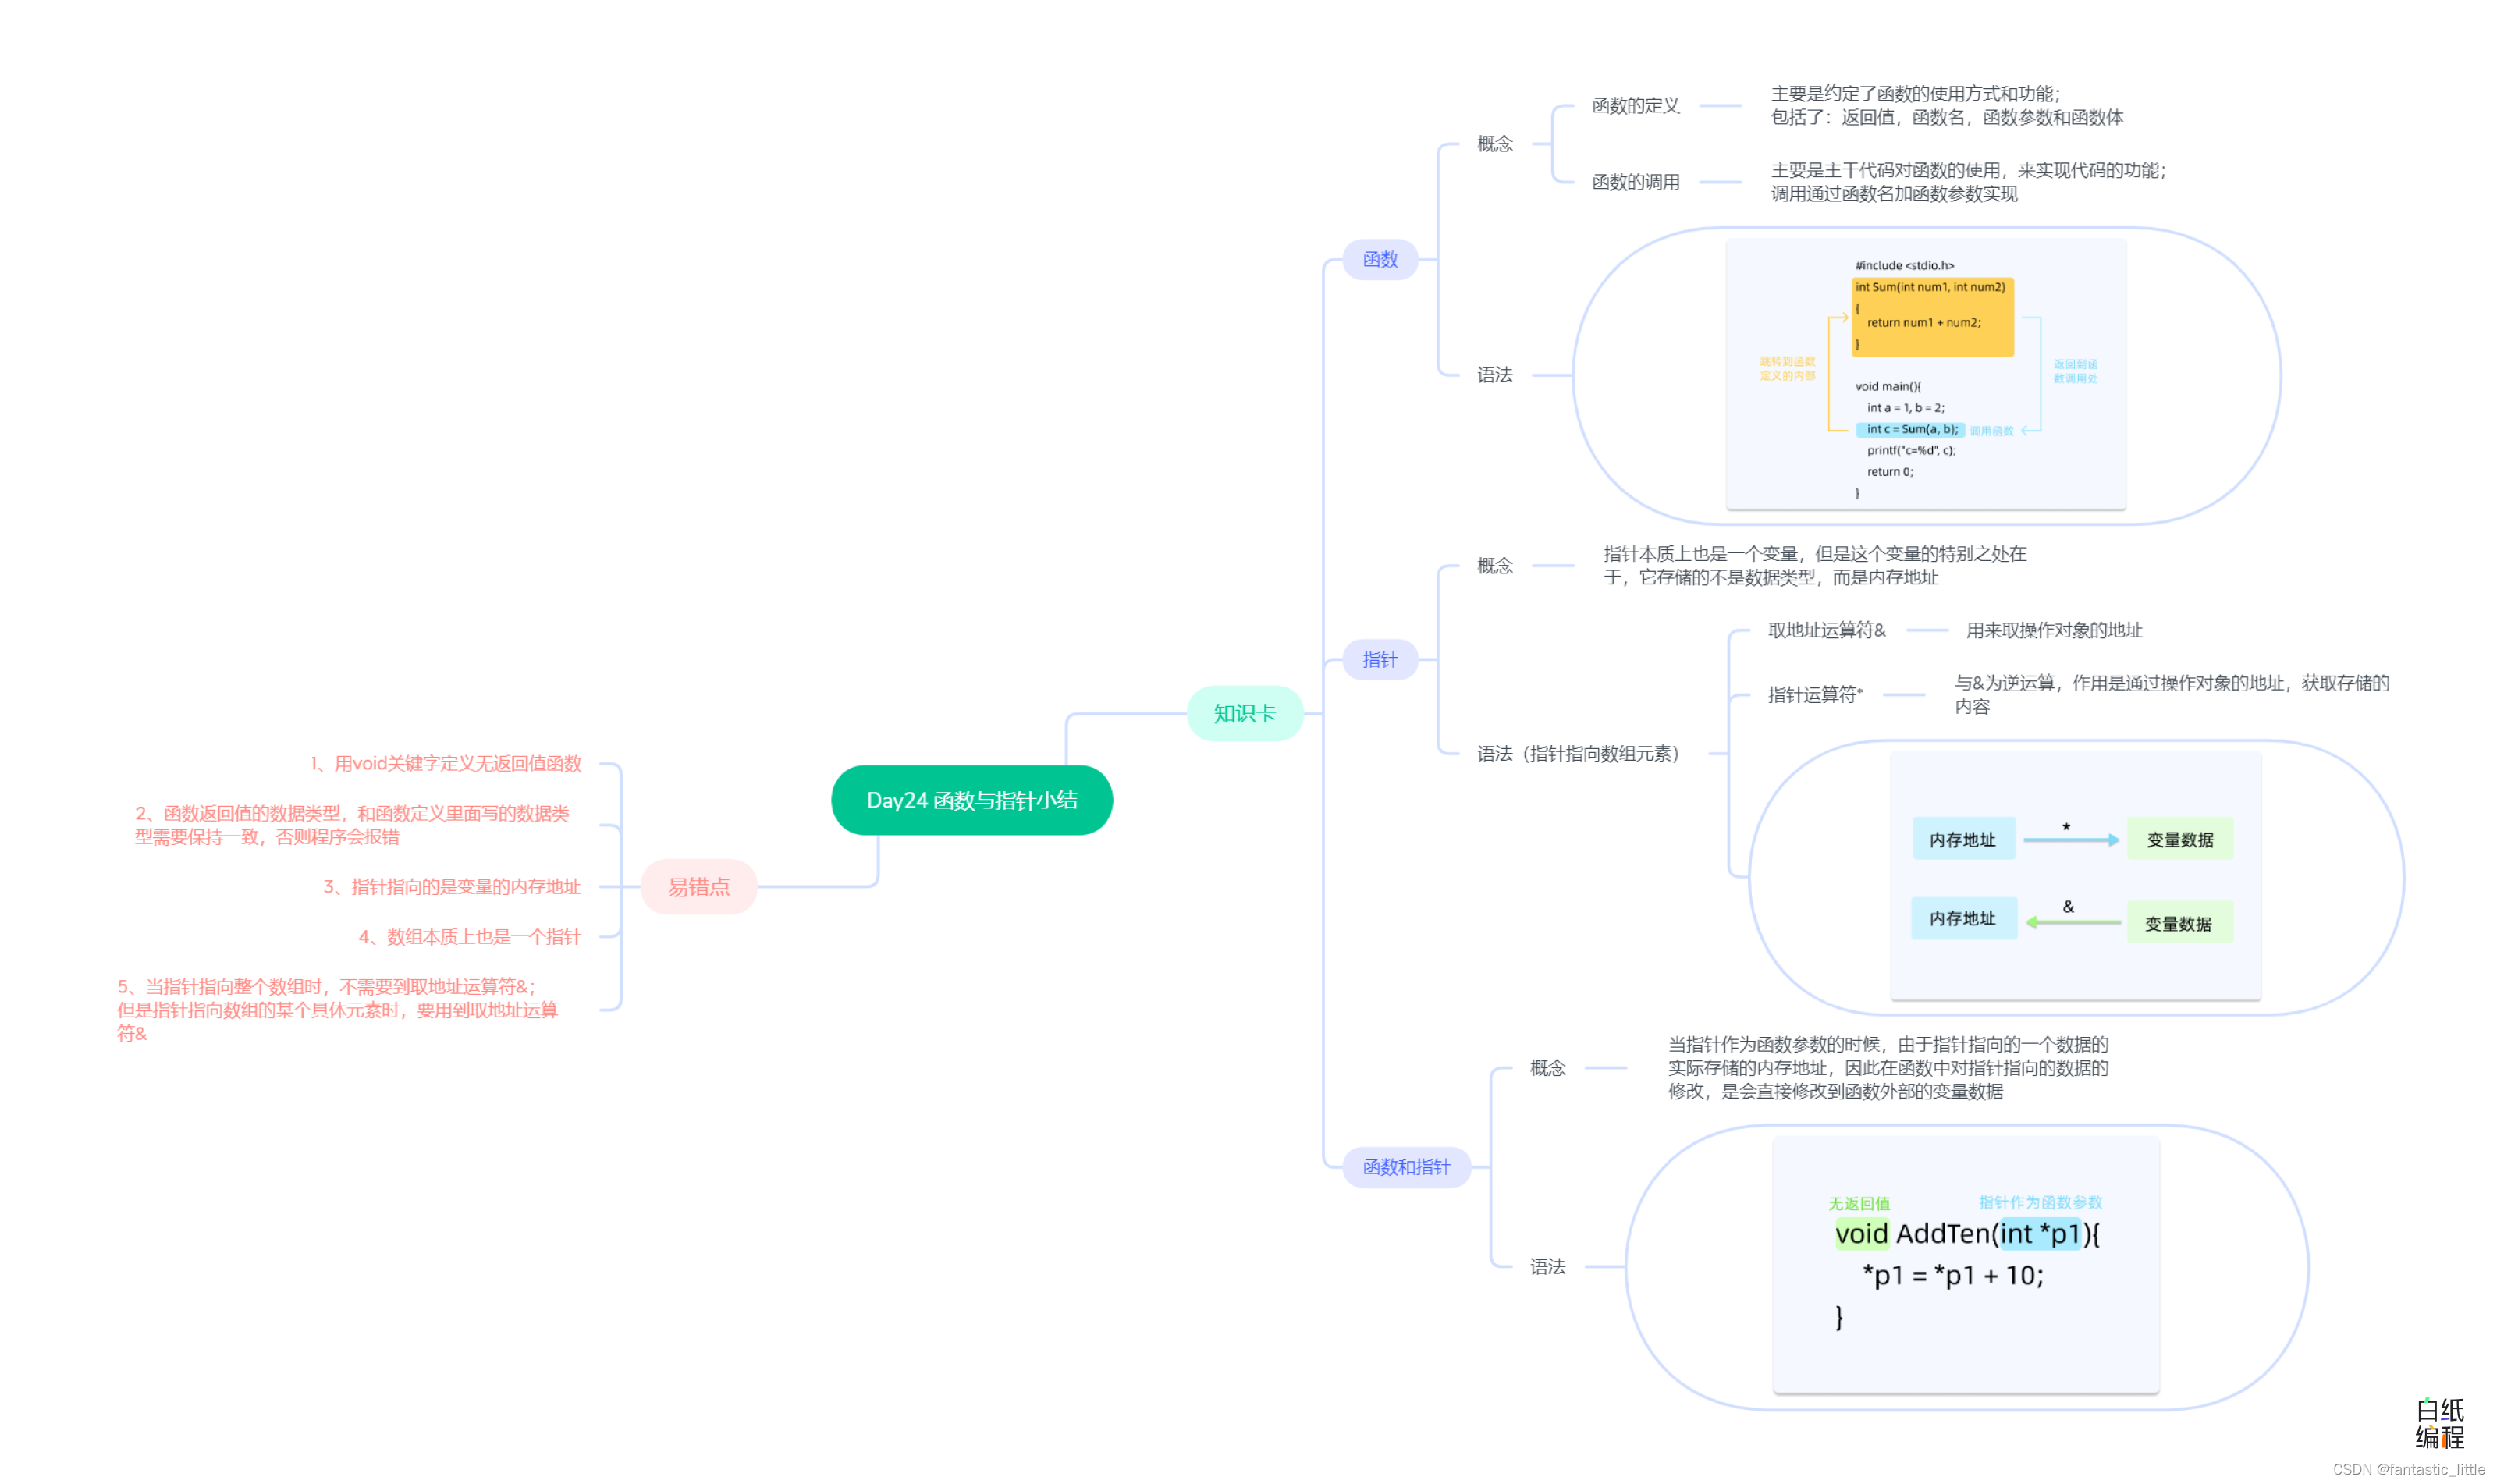Click the 语法（指针指向数组元素）node

(x=1578, y=753)
